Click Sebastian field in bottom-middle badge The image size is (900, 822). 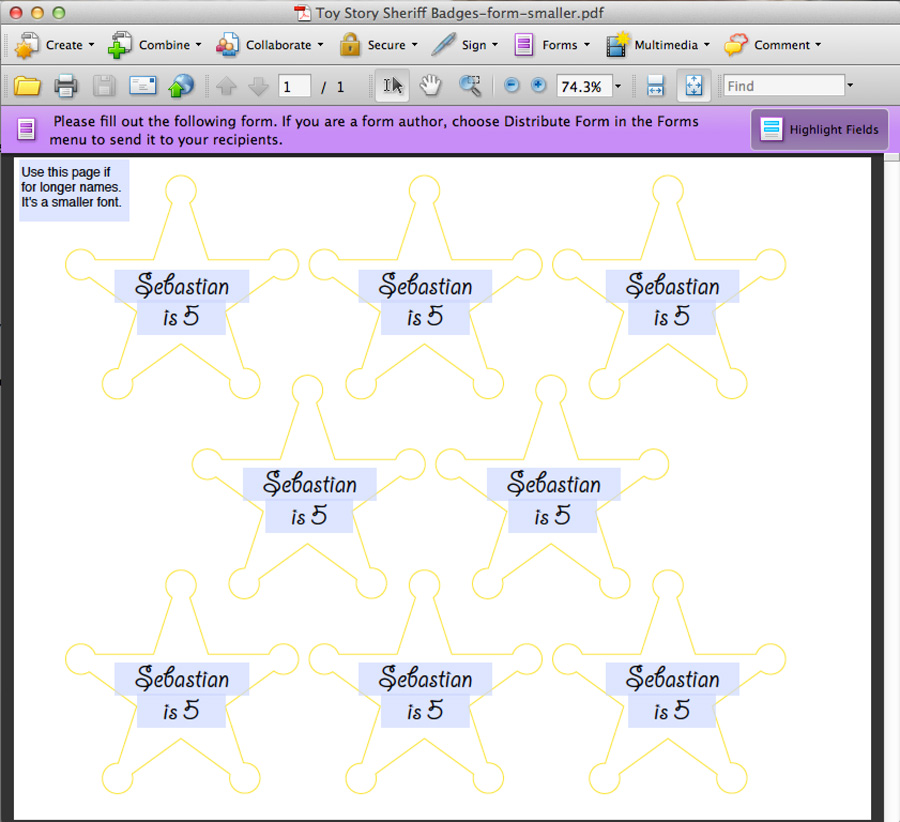[425, 679]
